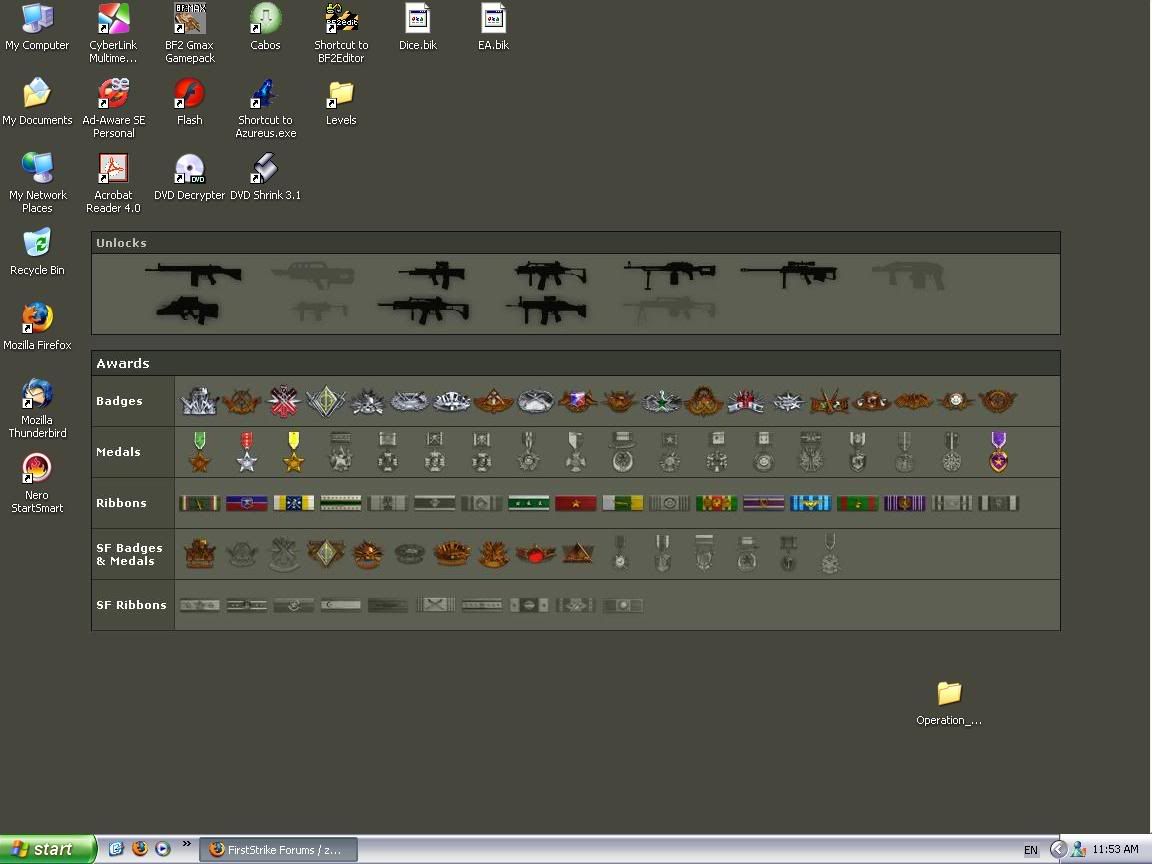Select the Dice.bik file
The height and width of the screenshot is (864, 1152).
tap(417, 28)
